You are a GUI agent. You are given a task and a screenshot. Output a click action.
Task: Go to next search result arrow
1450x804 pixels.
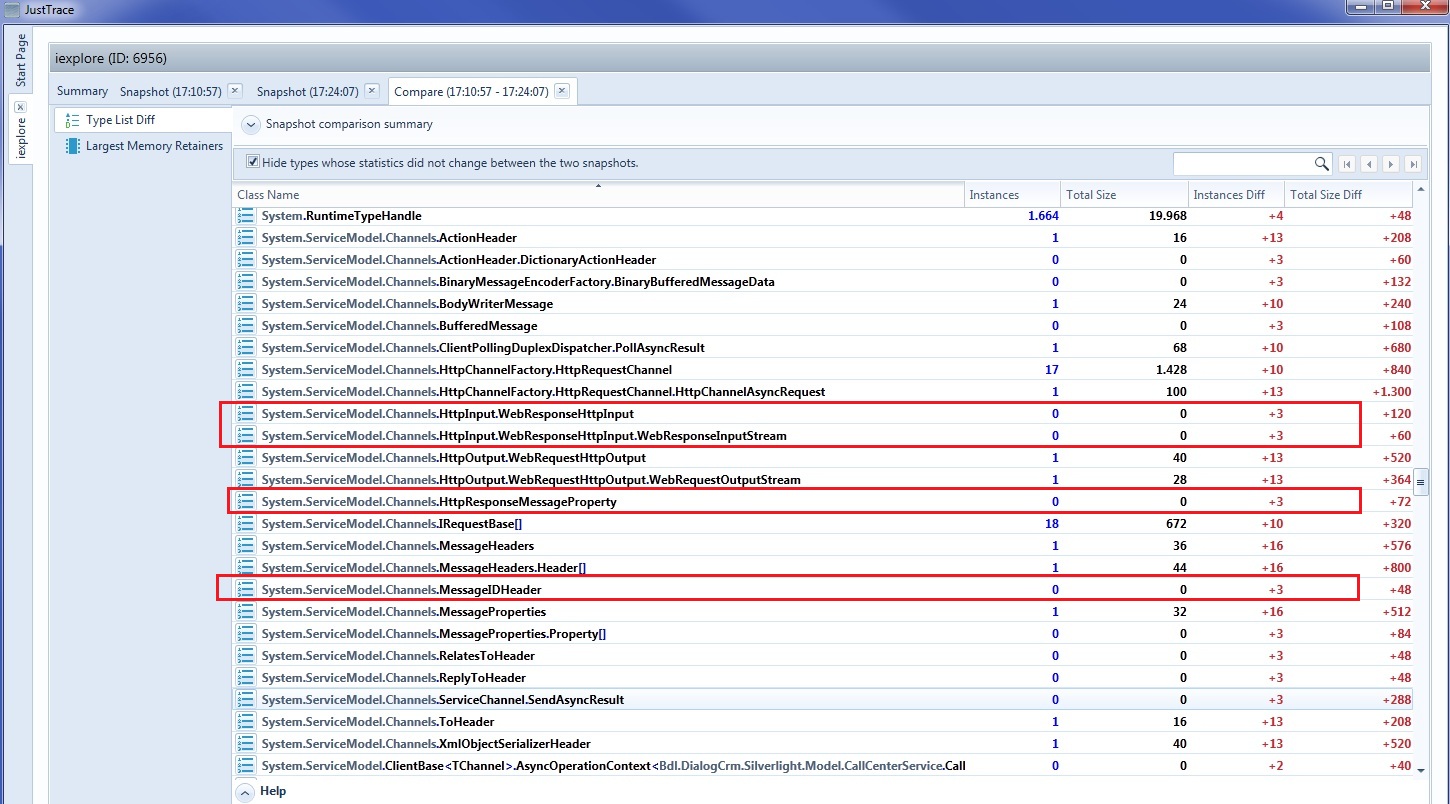click(x=1391, y=164)
